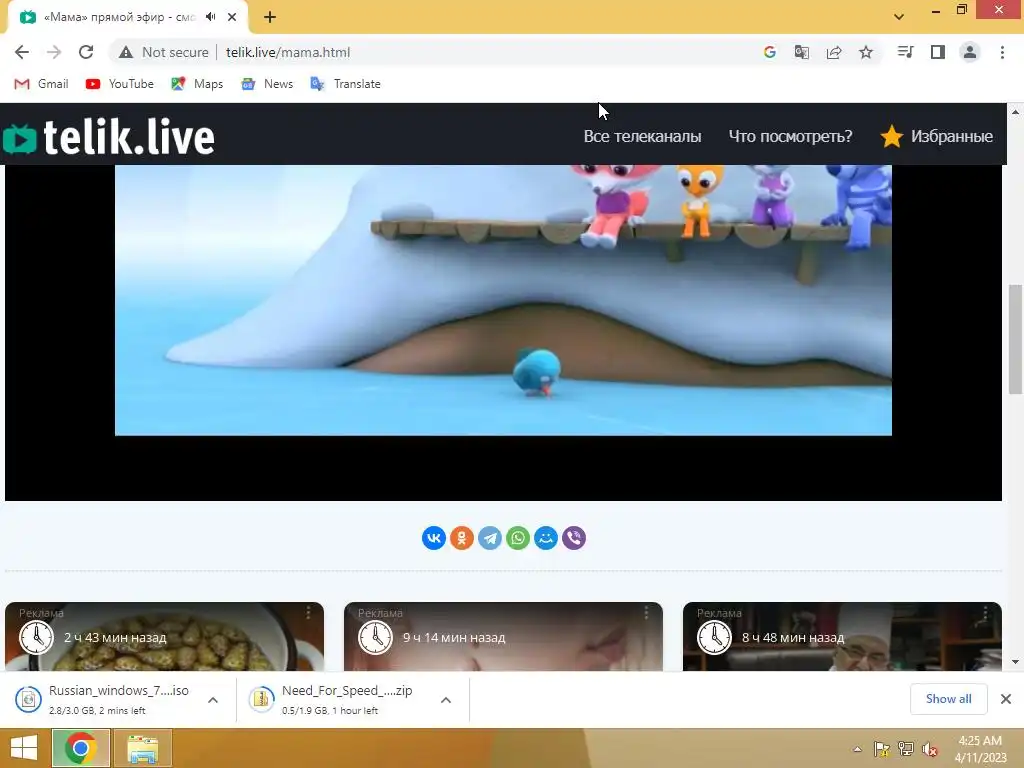Share via Мой Мир smiley icon
1024x768 pixels.
click(x=546, y=538)
